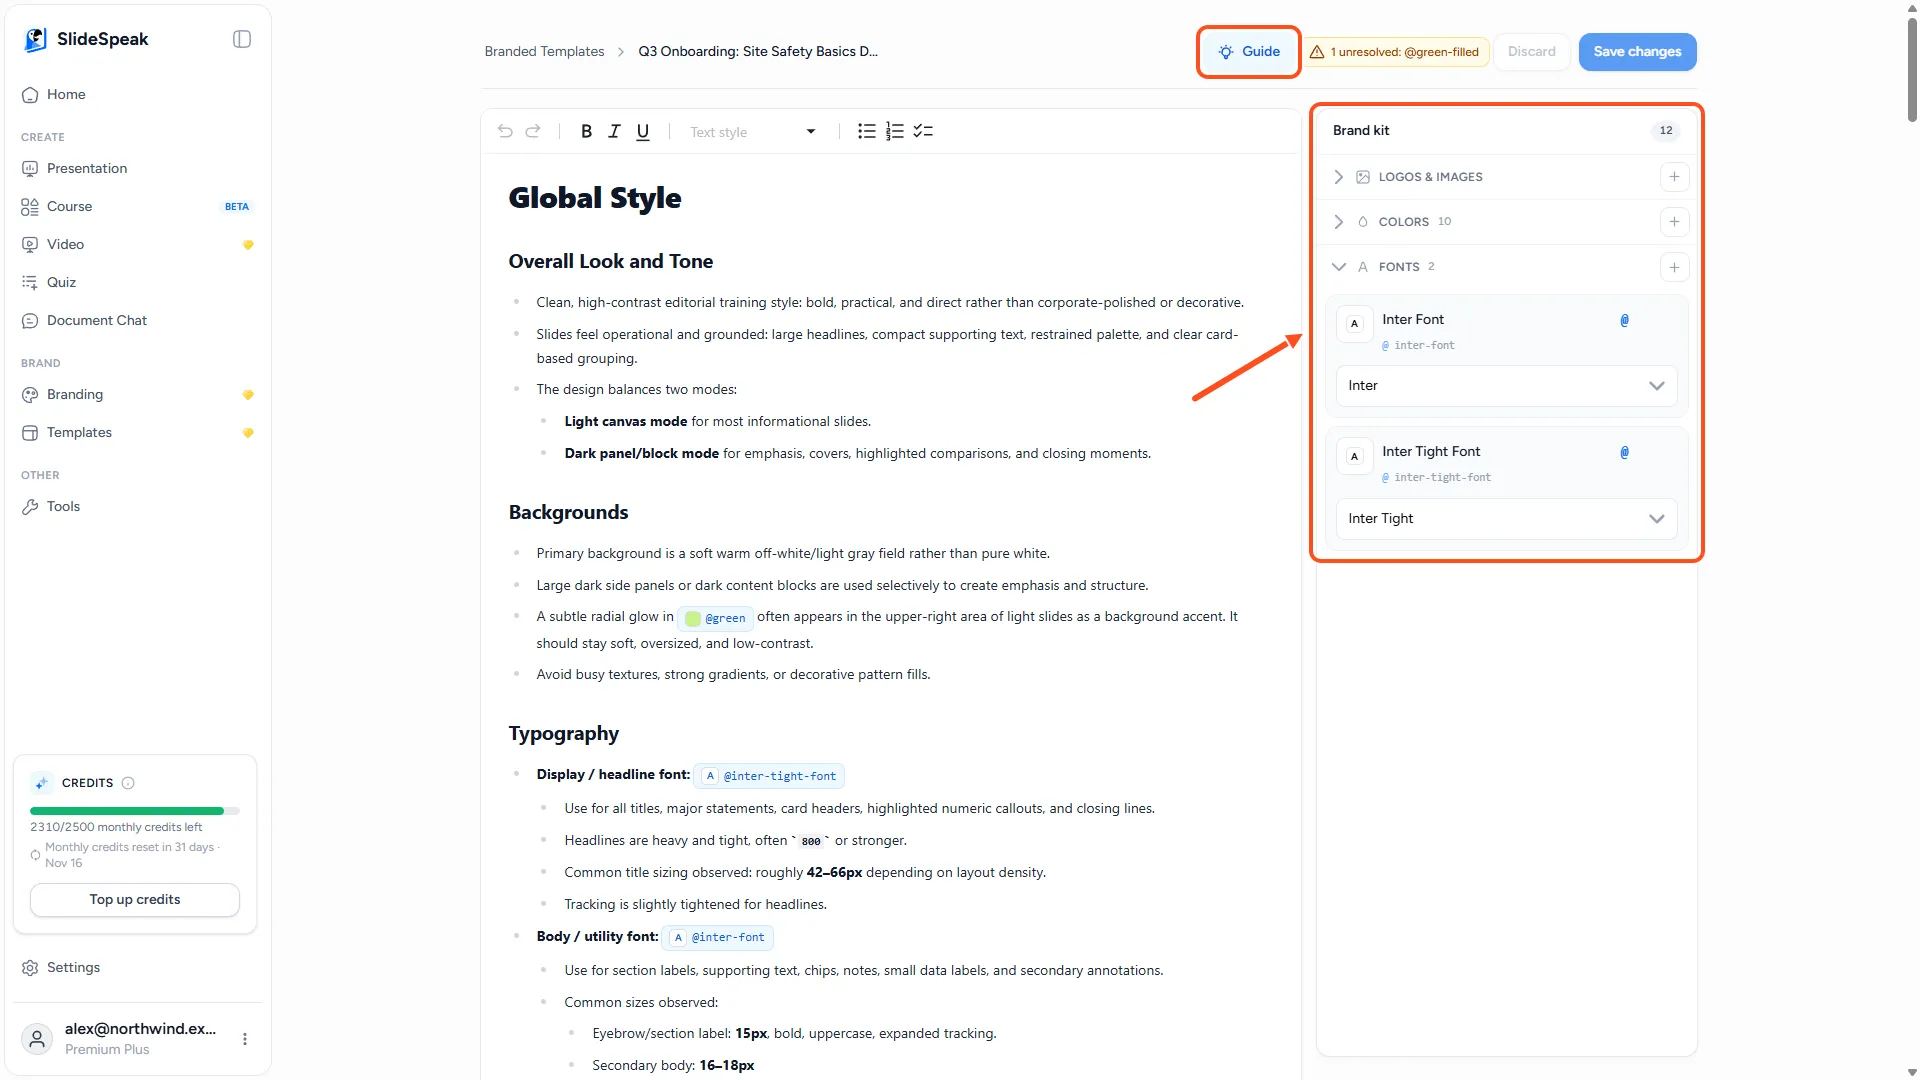The height and width of the screenshot is (1080, 1920).
Task: Click Top up credits button
Action: coord(135,900)
